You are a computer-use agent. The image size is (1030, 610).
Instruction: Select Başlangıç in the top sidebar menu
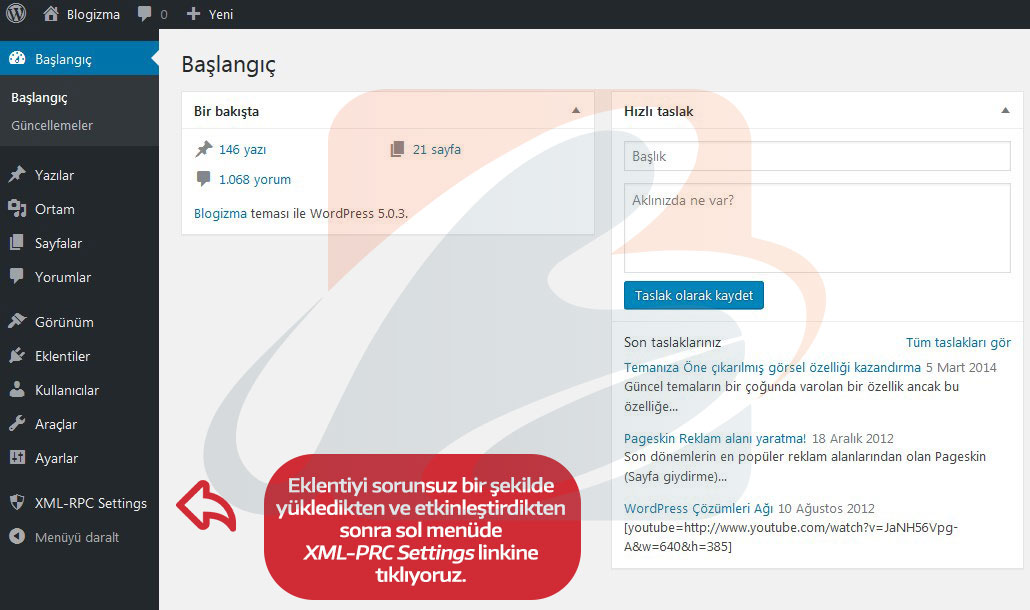79,58
